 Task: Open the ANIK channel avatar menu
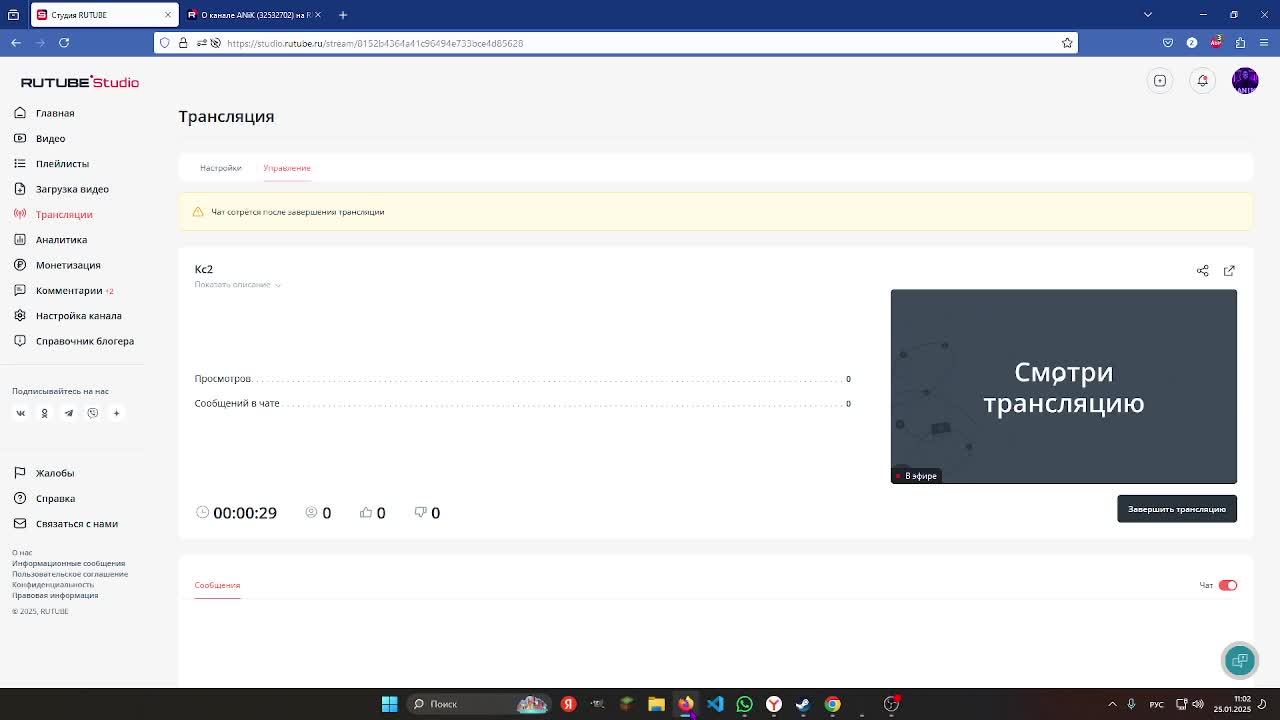point(1245,81)
